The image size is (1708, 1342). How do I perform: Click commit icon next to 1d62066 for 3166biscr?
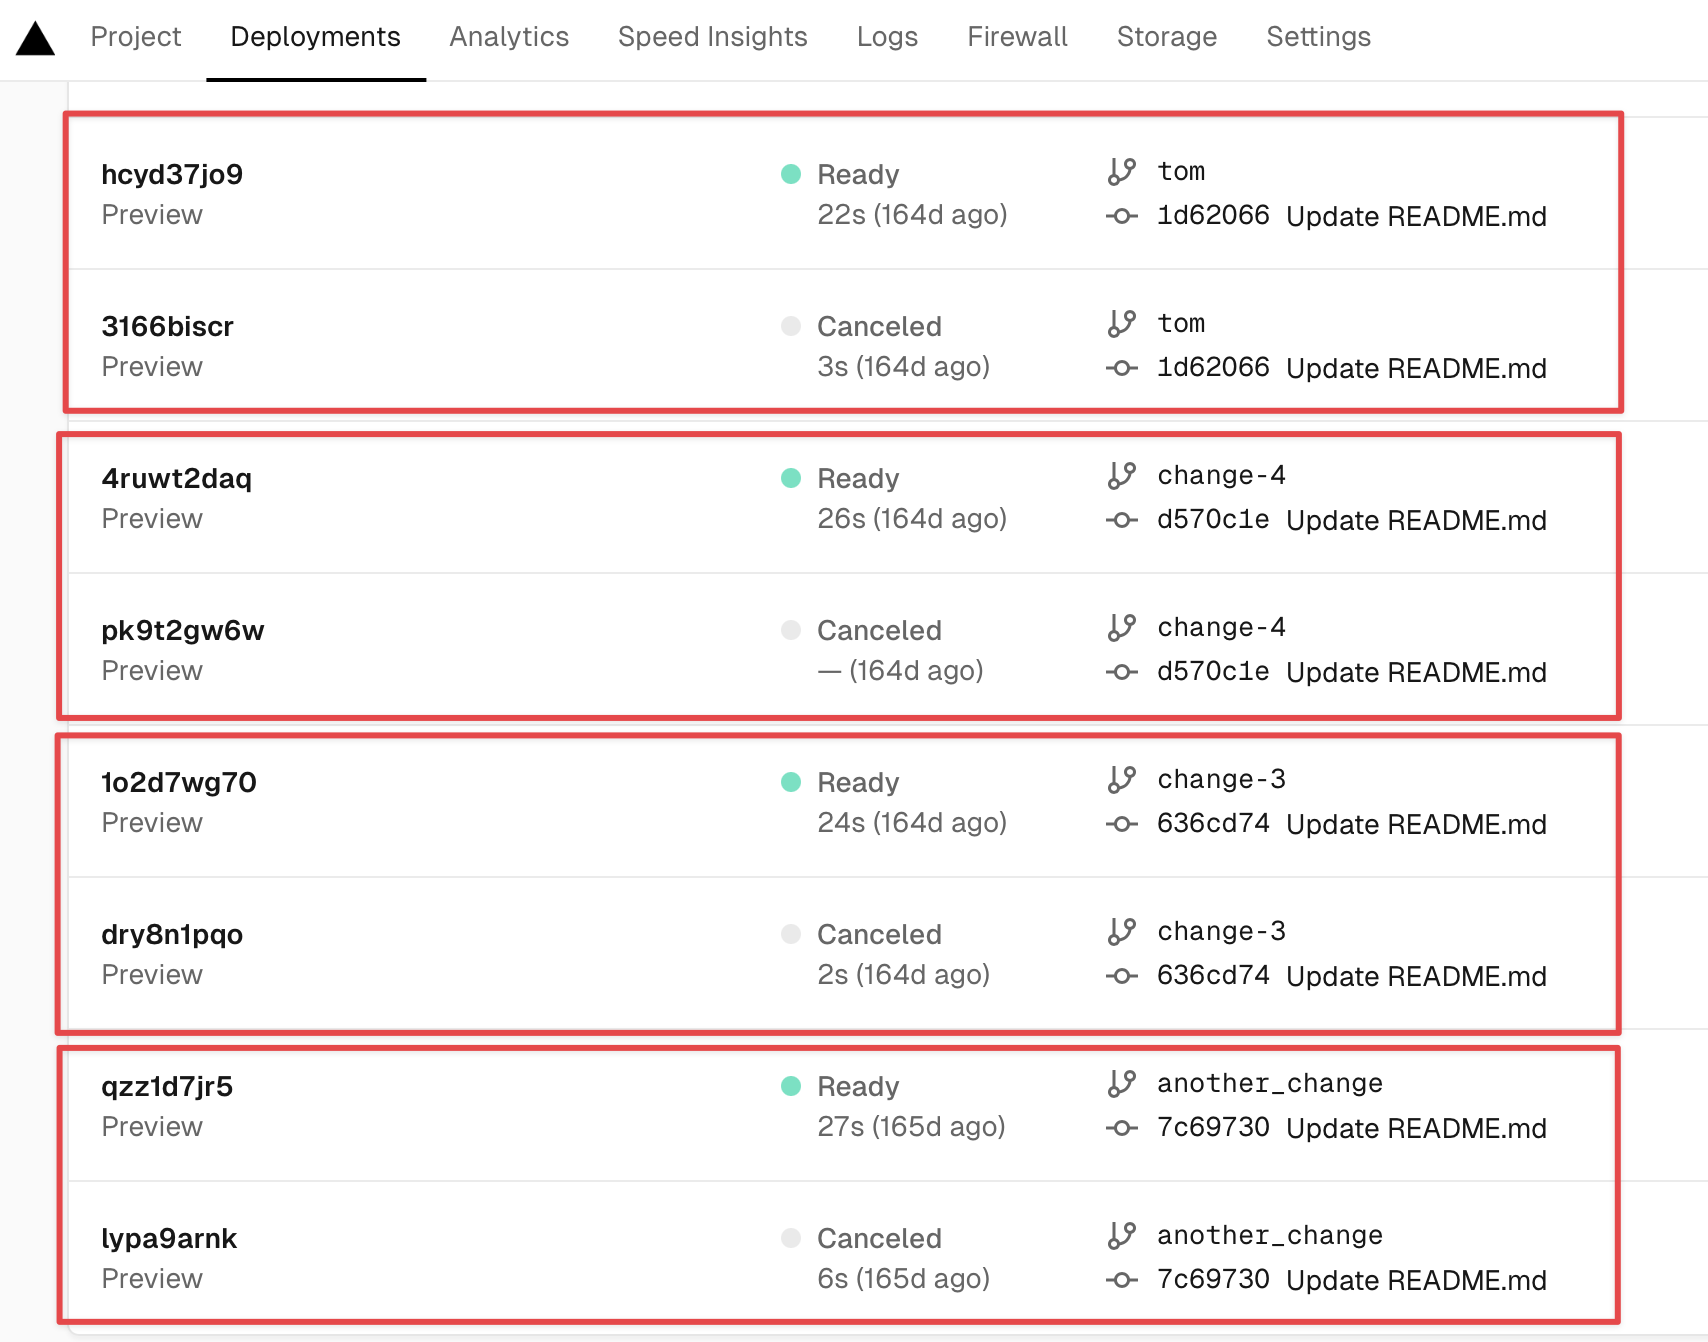coord(1122,368)
